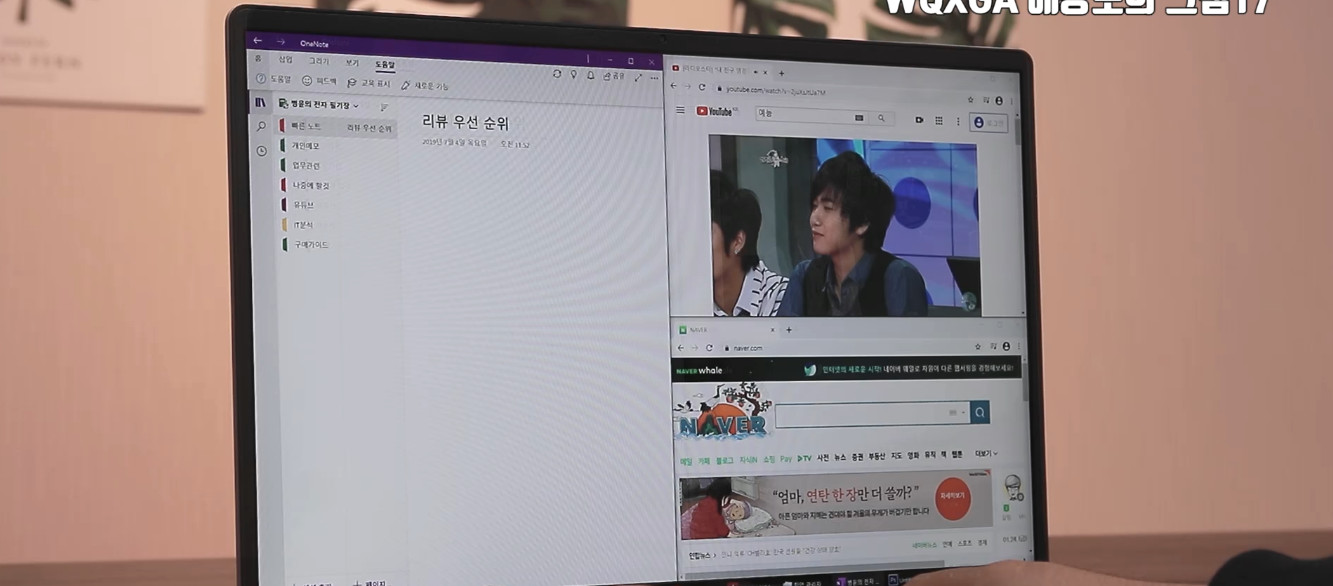Expand the Naver search box dropdown arrow
This screenshot has height=586, width=1333.
point(963,412)
